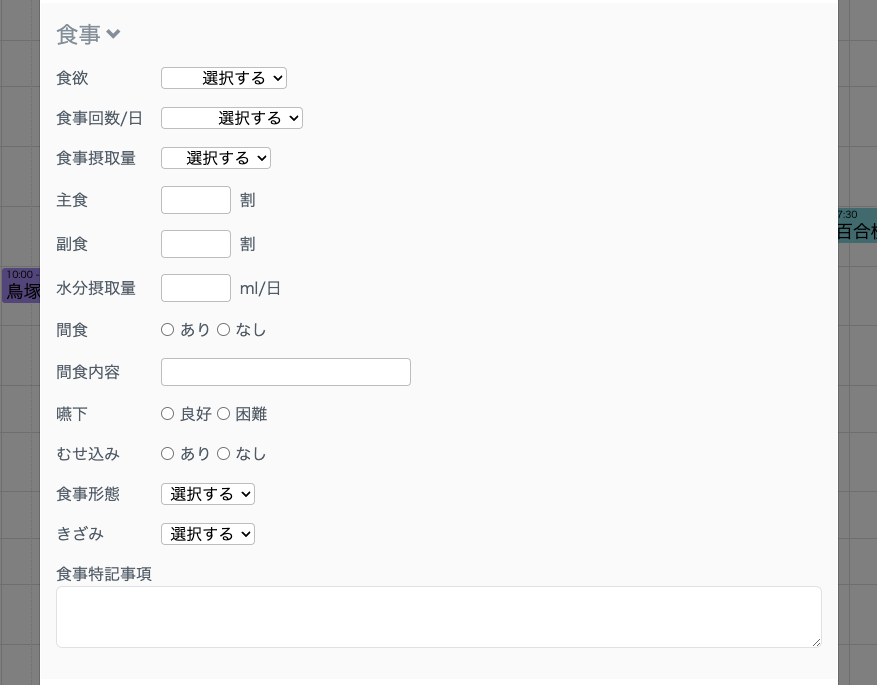Open the 食事回数/日 dropdown
This screenshot has height=685, width=877.
click(231, 118)
